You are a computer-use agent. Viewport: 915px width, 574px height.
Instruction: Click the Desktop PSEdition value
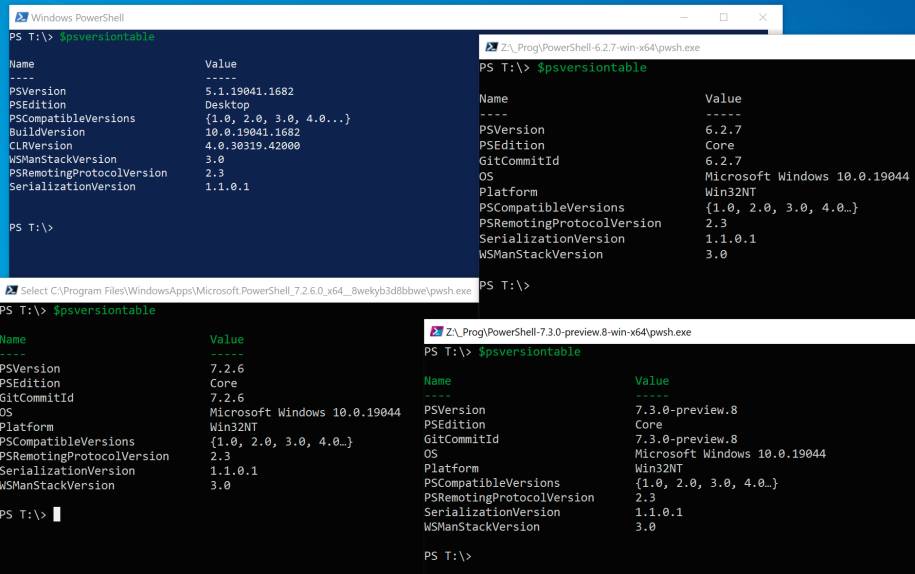227,105
